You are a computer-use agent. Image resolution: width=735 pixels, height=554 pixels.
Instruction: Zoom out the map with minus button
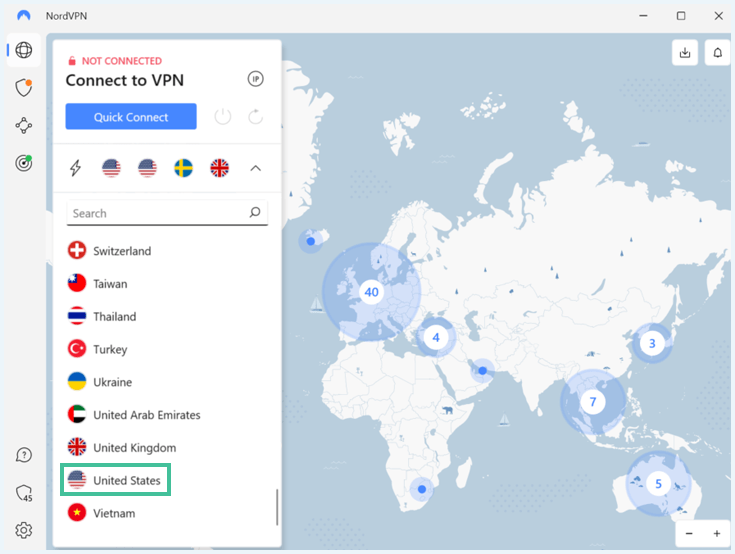(689, 533)
